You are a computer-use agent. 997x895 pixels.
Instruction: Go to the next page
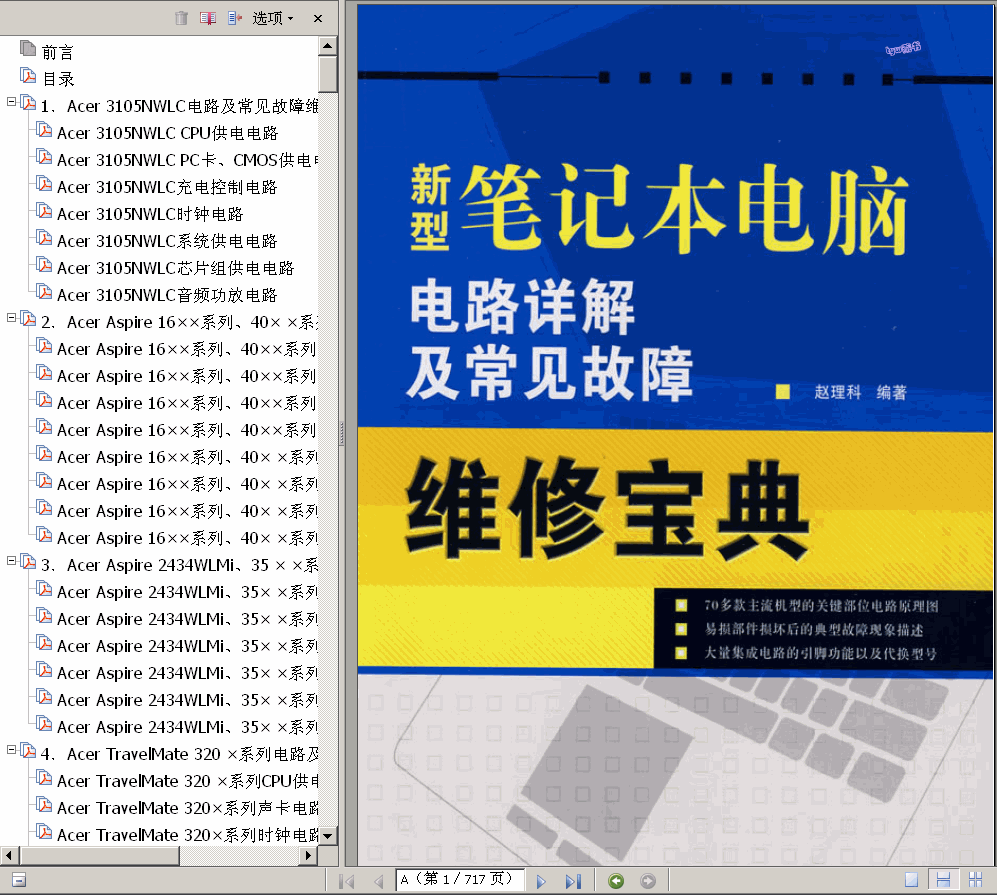(541, 881)
